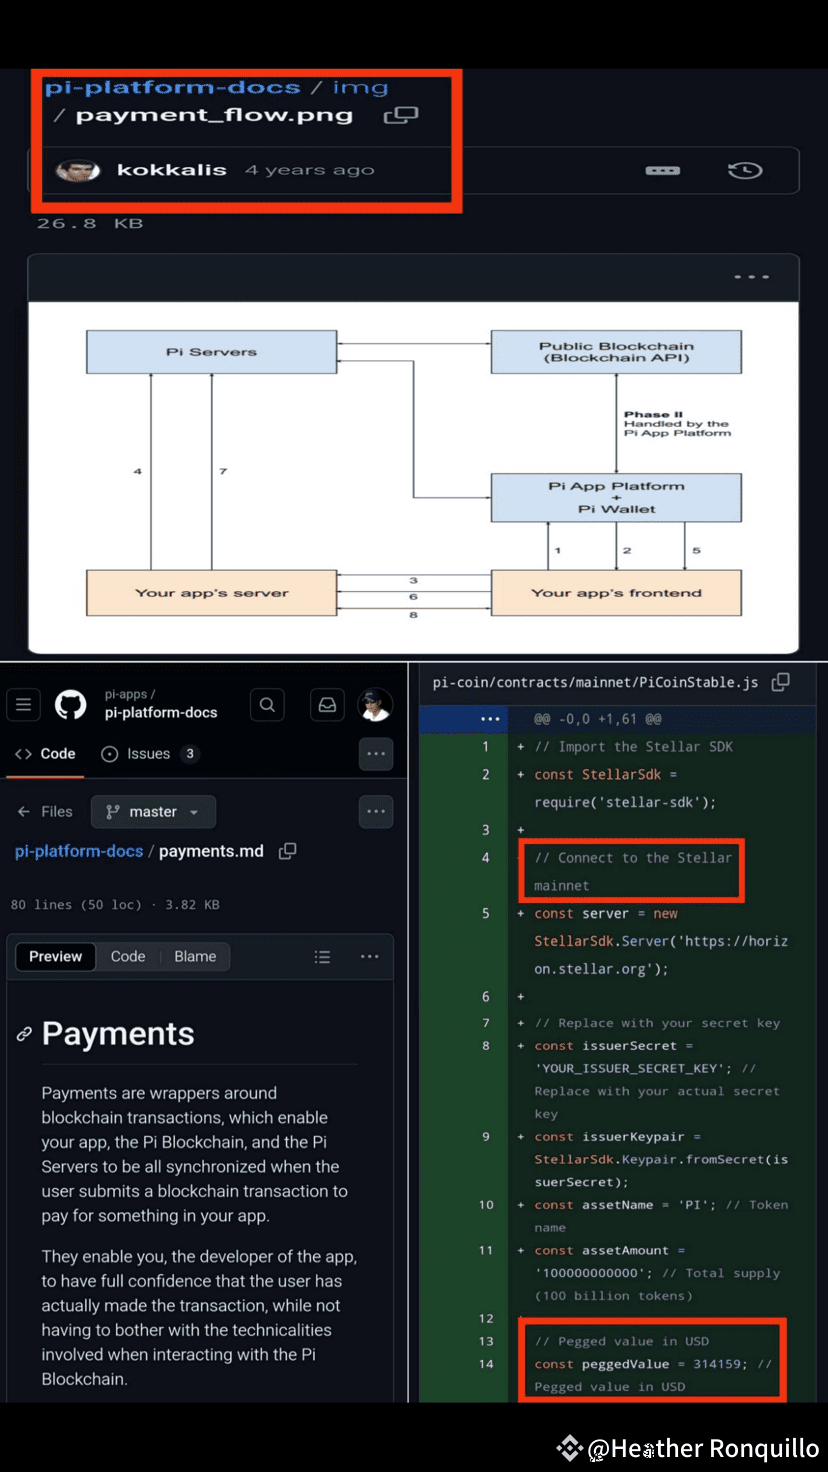Screen dimensions: 828x1472
Task: Switch to the Issues tab
Action: coord(149,754)
